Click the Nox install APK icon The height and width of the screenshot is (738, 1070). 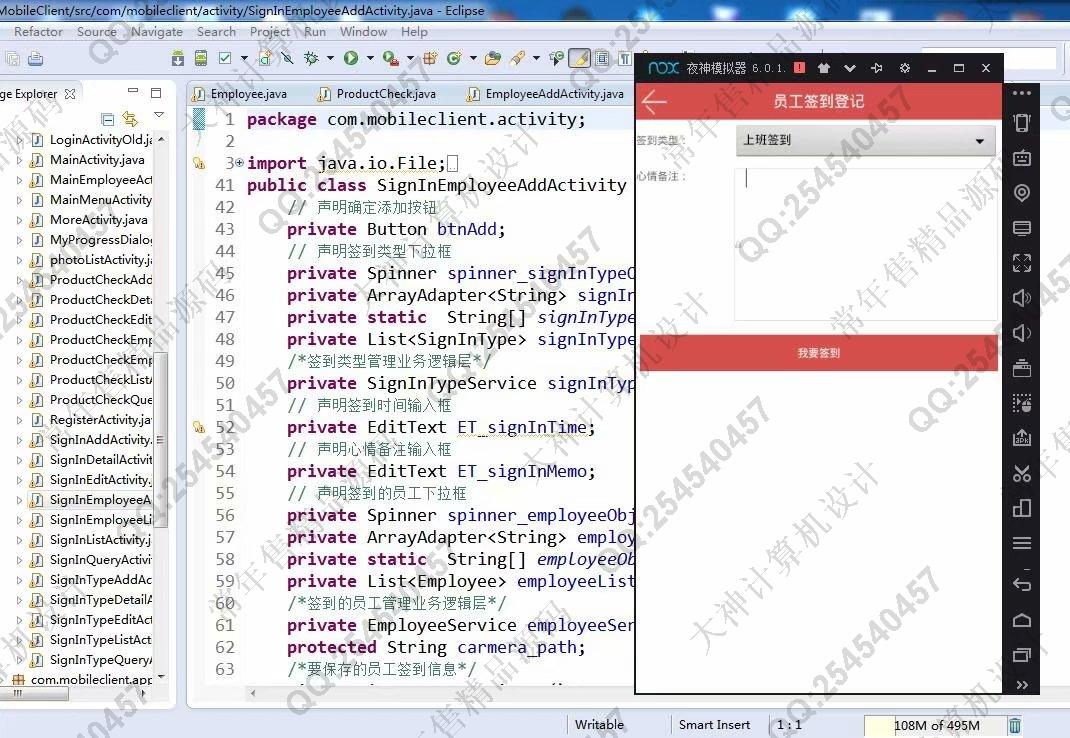click(x=1021, y=438)
